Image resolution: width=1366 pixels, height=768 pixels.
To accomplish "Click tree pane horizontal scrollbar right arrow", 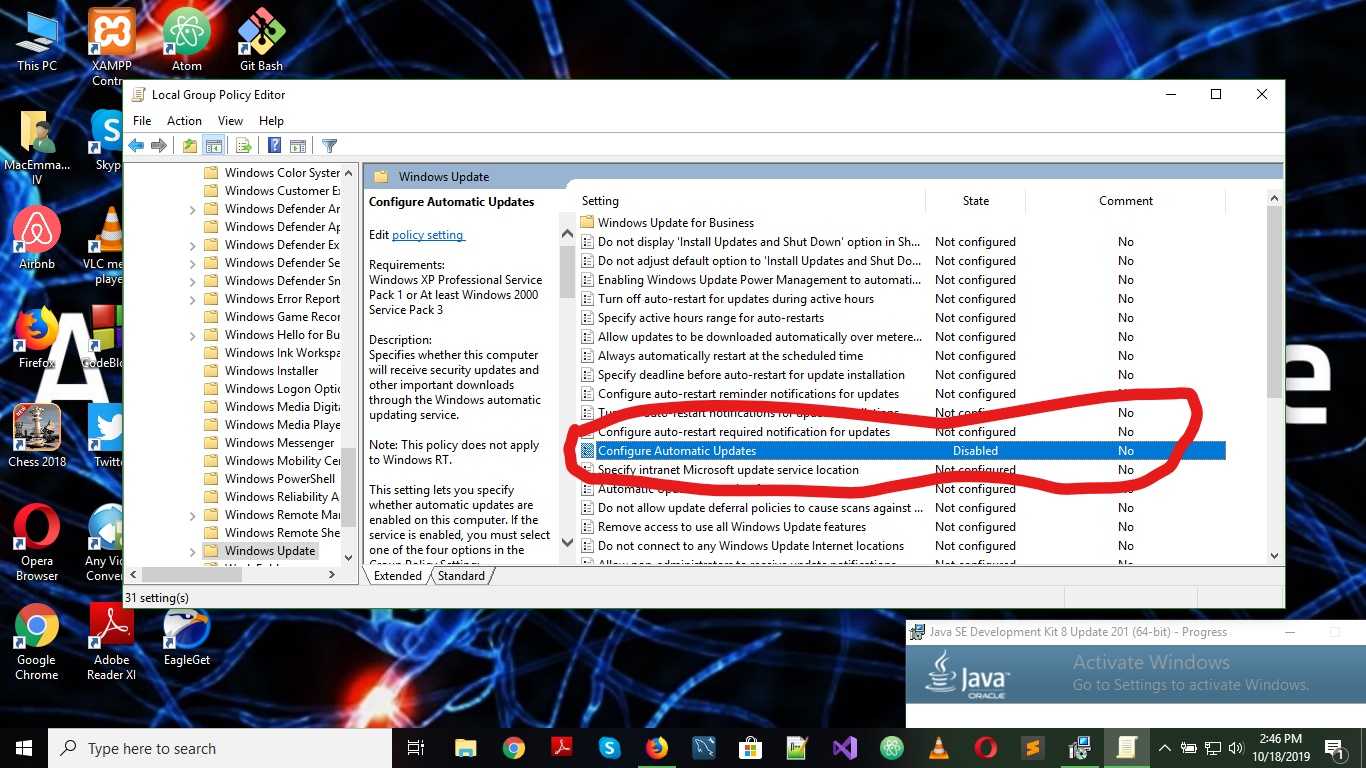I will (333, 575).
